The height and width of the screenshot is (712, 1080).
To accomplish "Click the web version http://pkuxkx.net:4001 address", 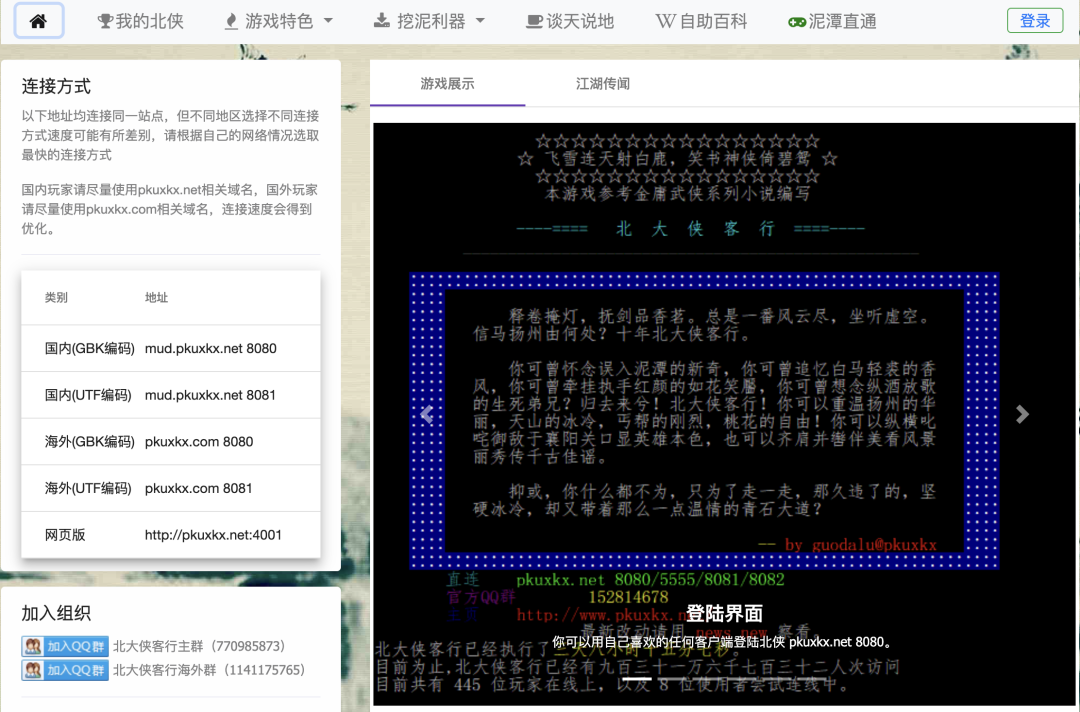I will tap(213, 535).
